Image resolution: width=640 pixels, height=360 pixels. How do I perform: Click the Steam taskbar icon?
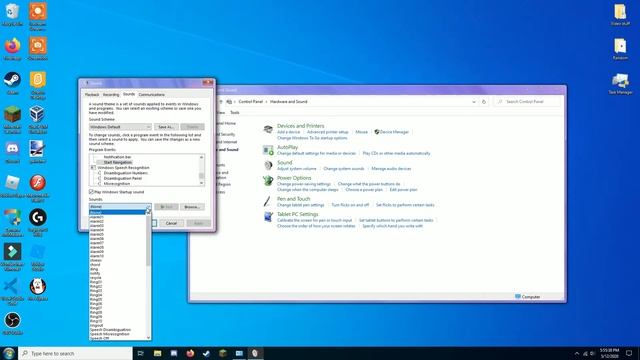point(206,353)
